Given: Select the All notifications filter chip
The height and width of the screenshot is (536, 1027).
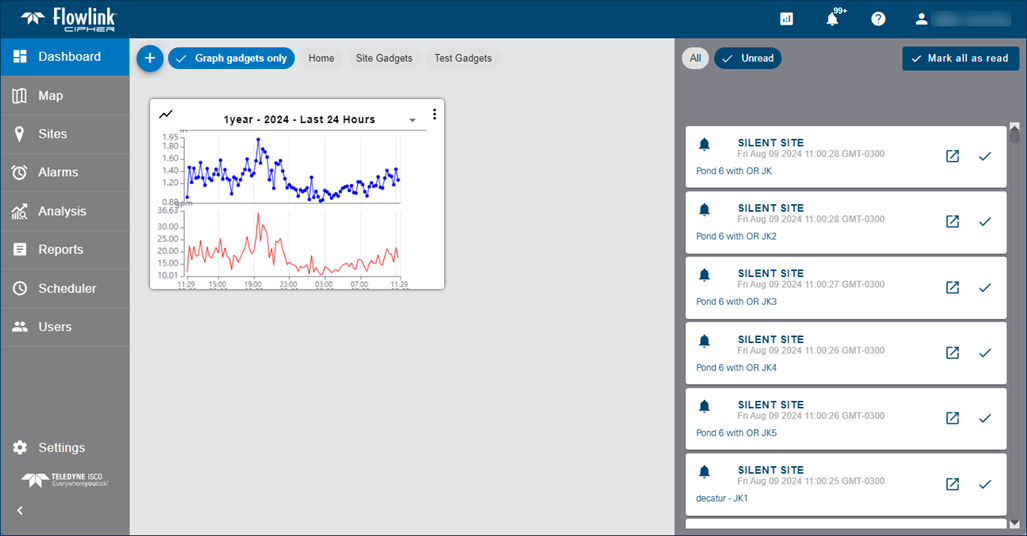Looking at the screenshot, I should [695, 58].
